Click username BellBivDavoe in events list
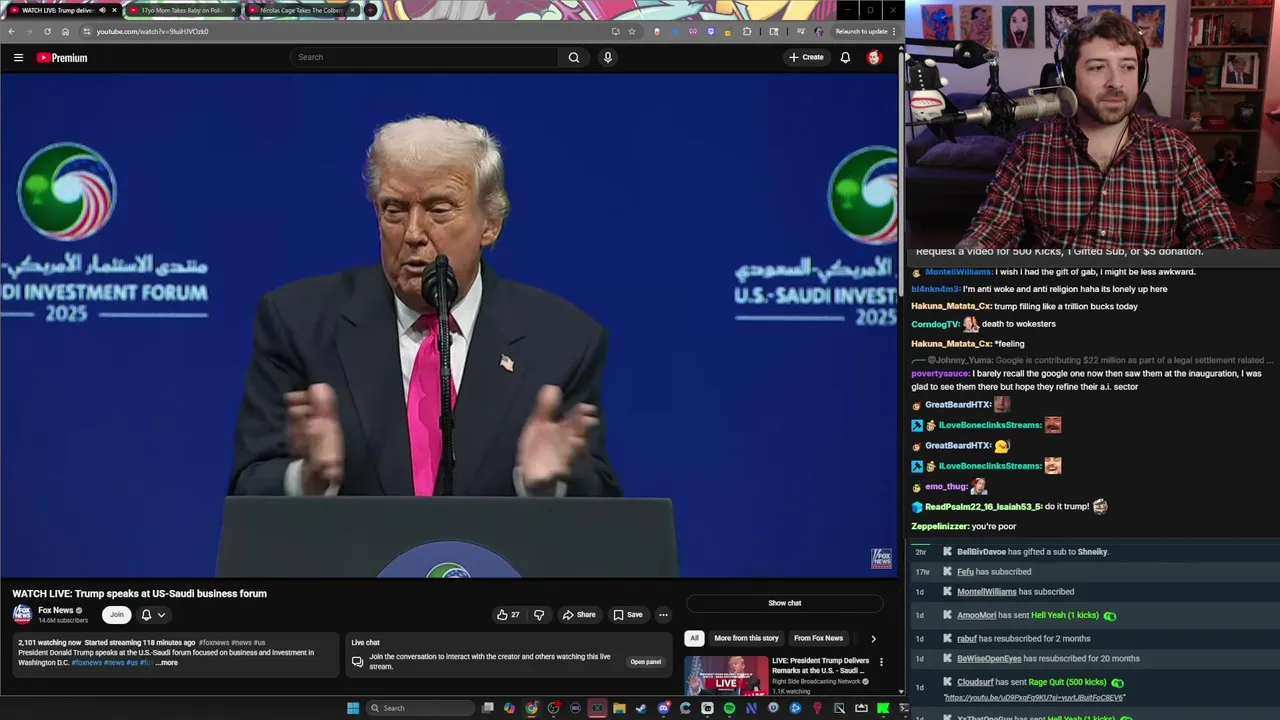The width and height of the screenshot is (1280, 720). (x=981, y=552)
